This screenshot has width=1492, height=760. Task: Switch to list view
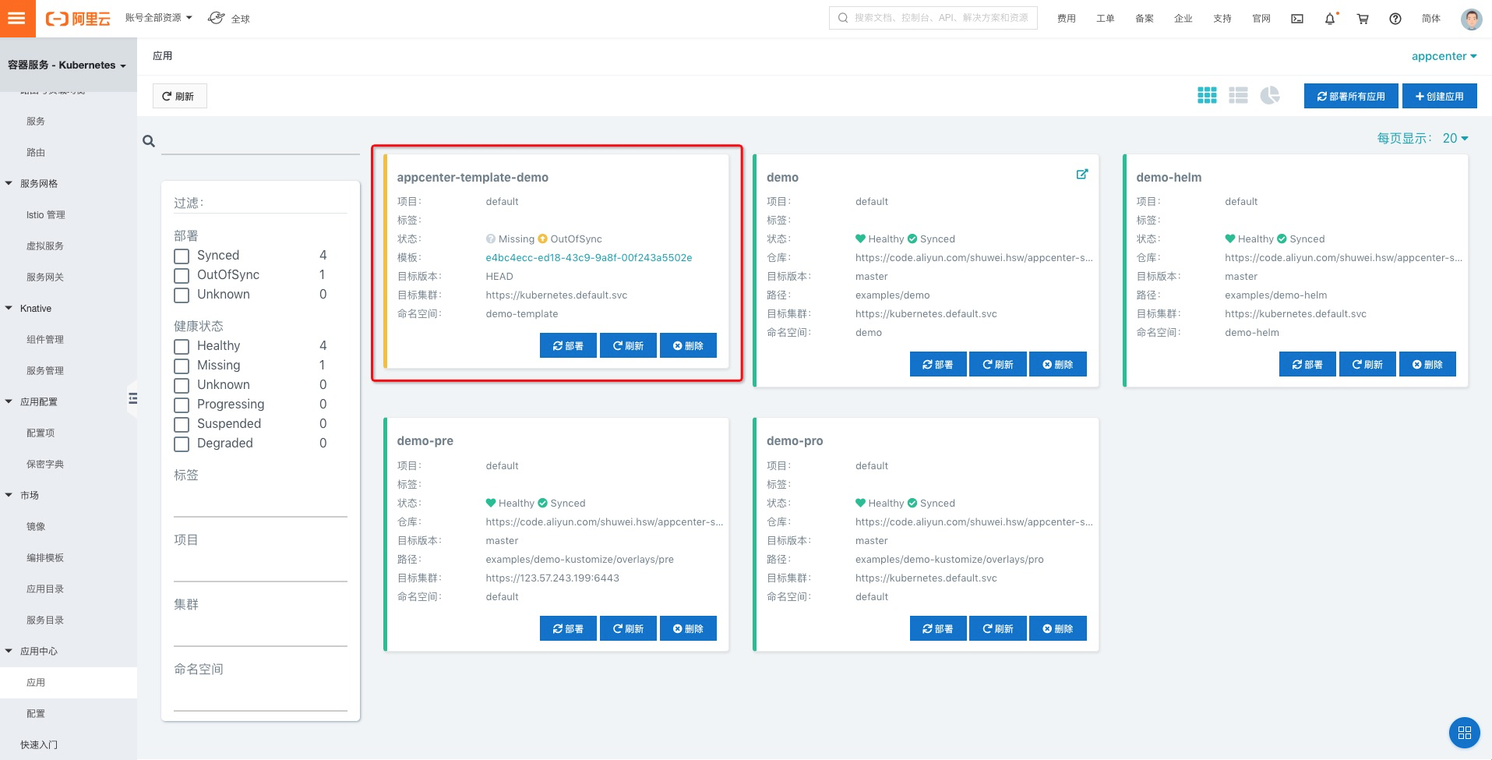(1238, 95)
